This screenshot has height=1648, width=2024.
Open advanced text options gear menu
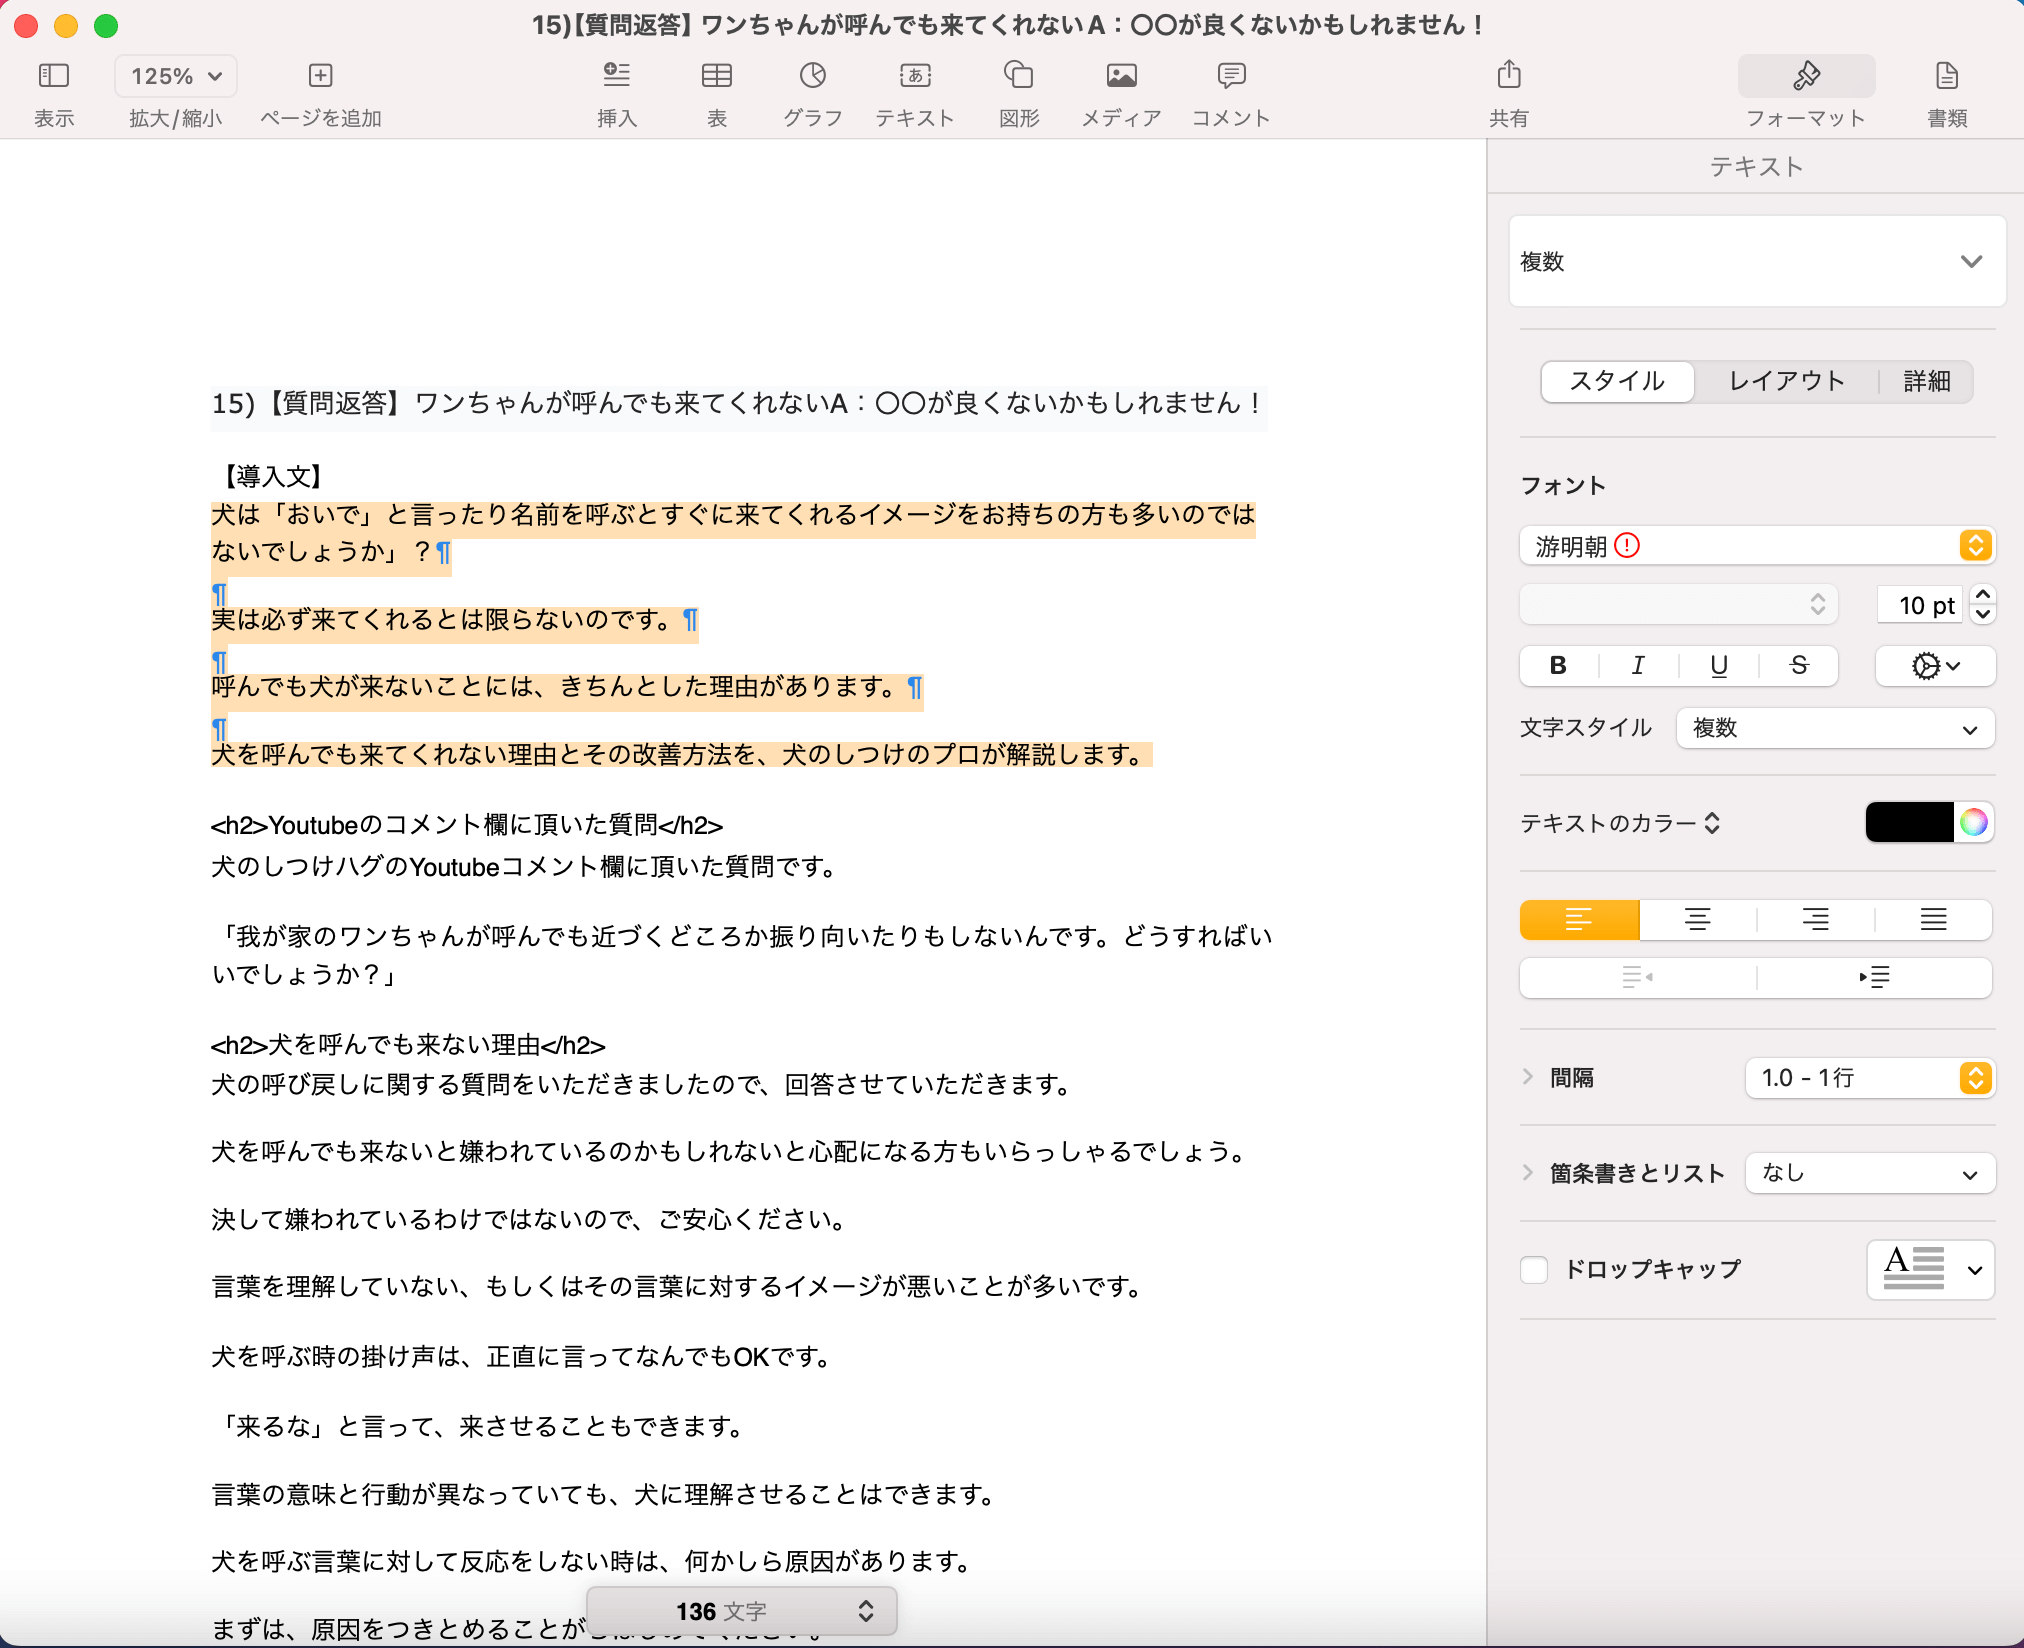[1935, 666]
